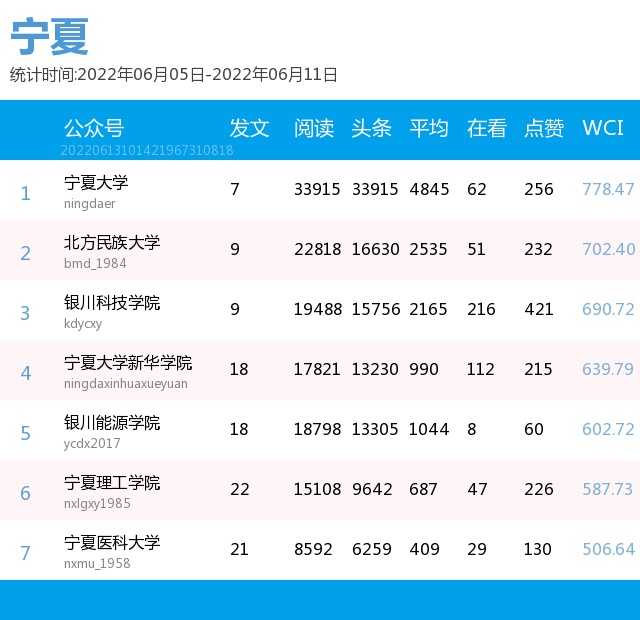The width and height of the screenshot is (640, 620).
Task: Click the 平均 column header
Action: 429,128
